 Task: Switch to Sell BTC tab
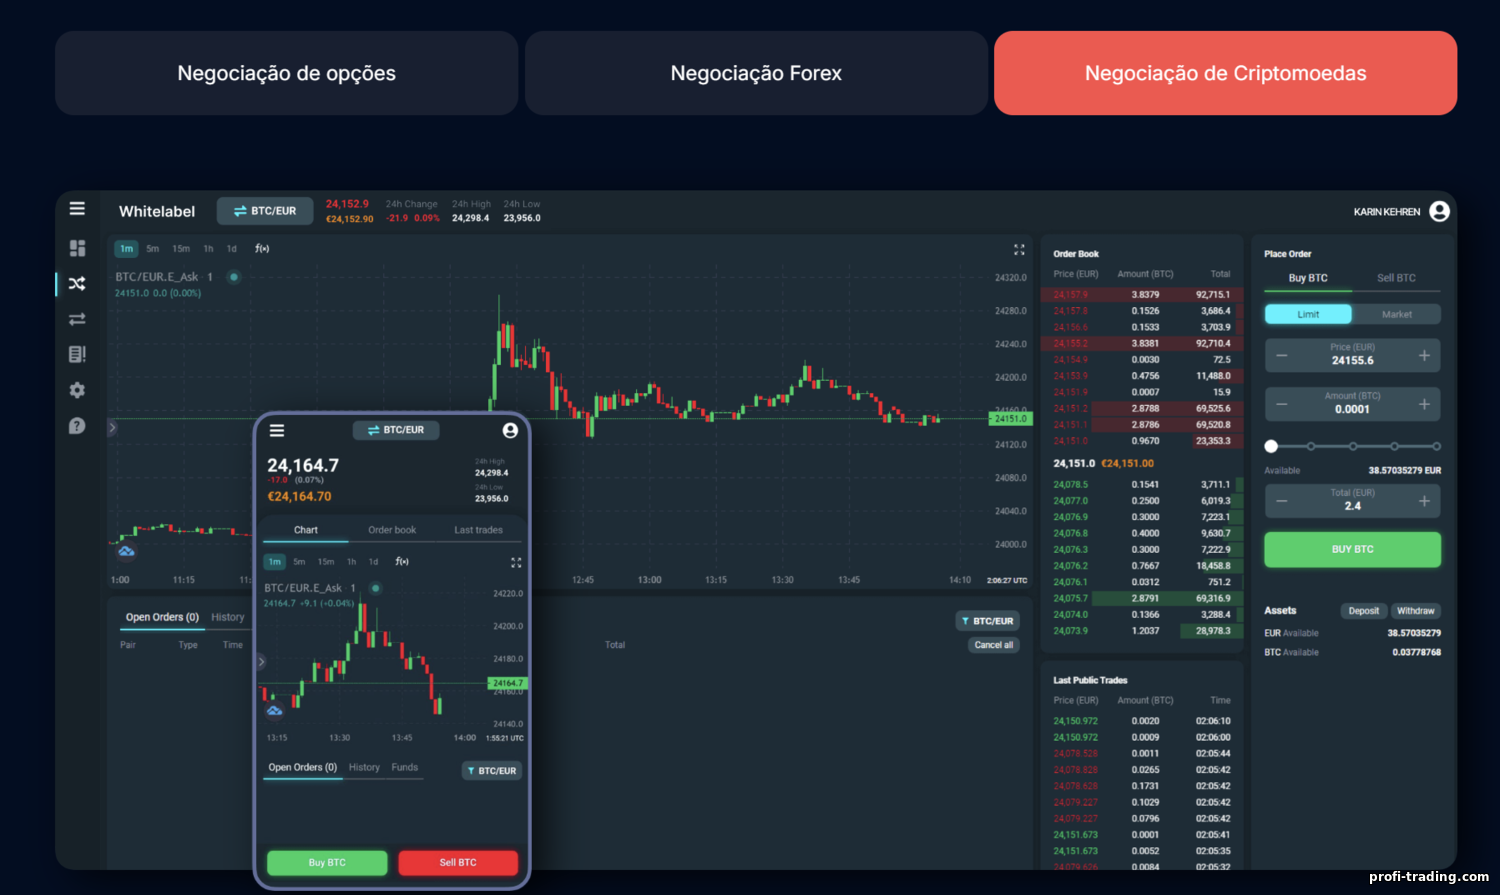(x=1396, y=278)
